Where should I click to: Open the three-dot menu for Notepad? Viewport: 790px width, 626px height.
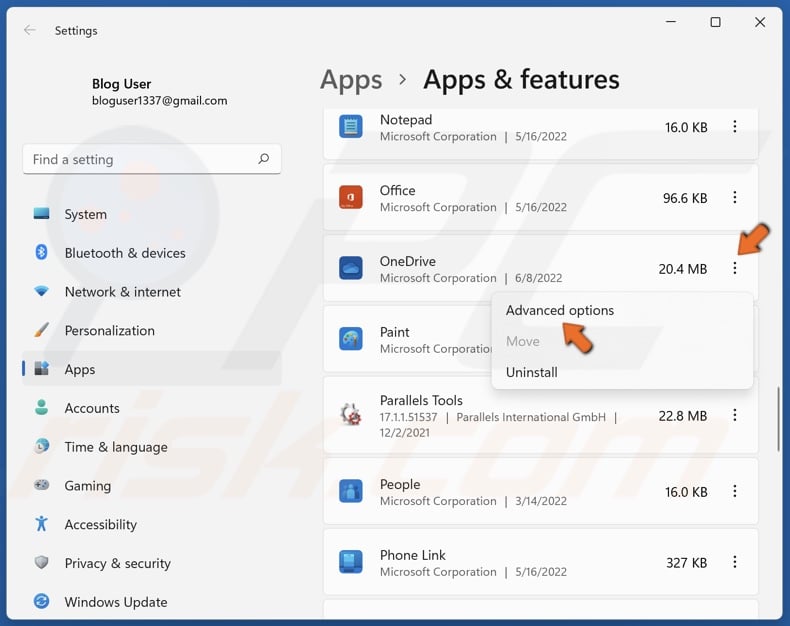click(735, 127)
